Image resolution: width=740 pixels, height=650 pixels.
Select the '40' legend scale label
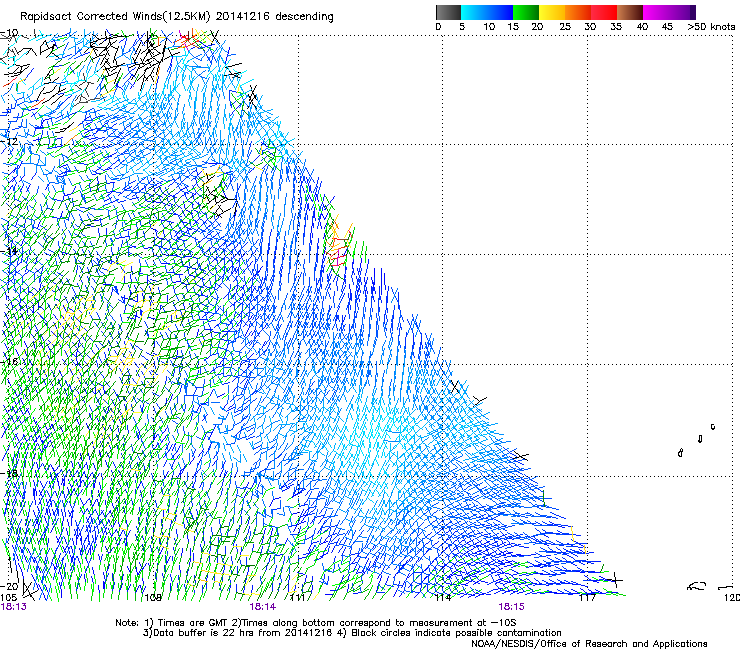(642, 27)
